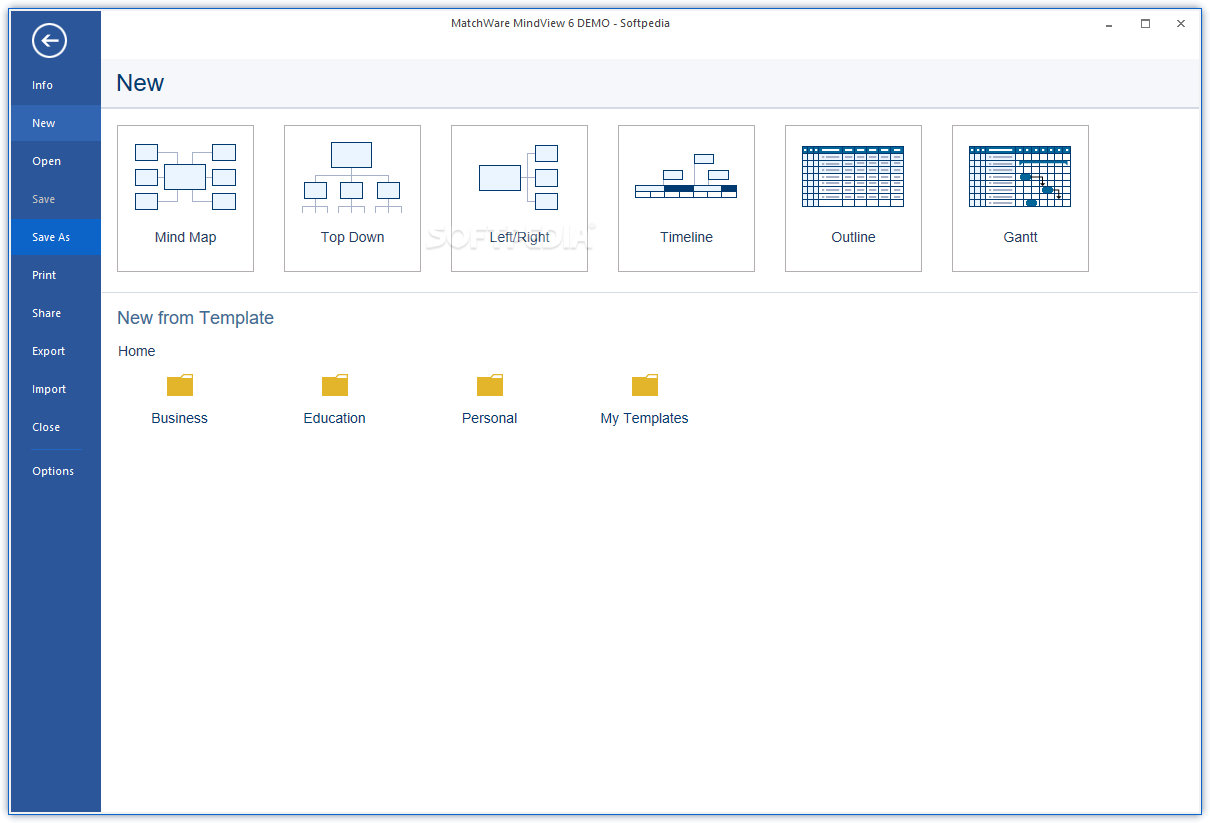Click the Personal folder label
Image resolution: width=1210 pixels, height=823 pixels.
point(490,418)
